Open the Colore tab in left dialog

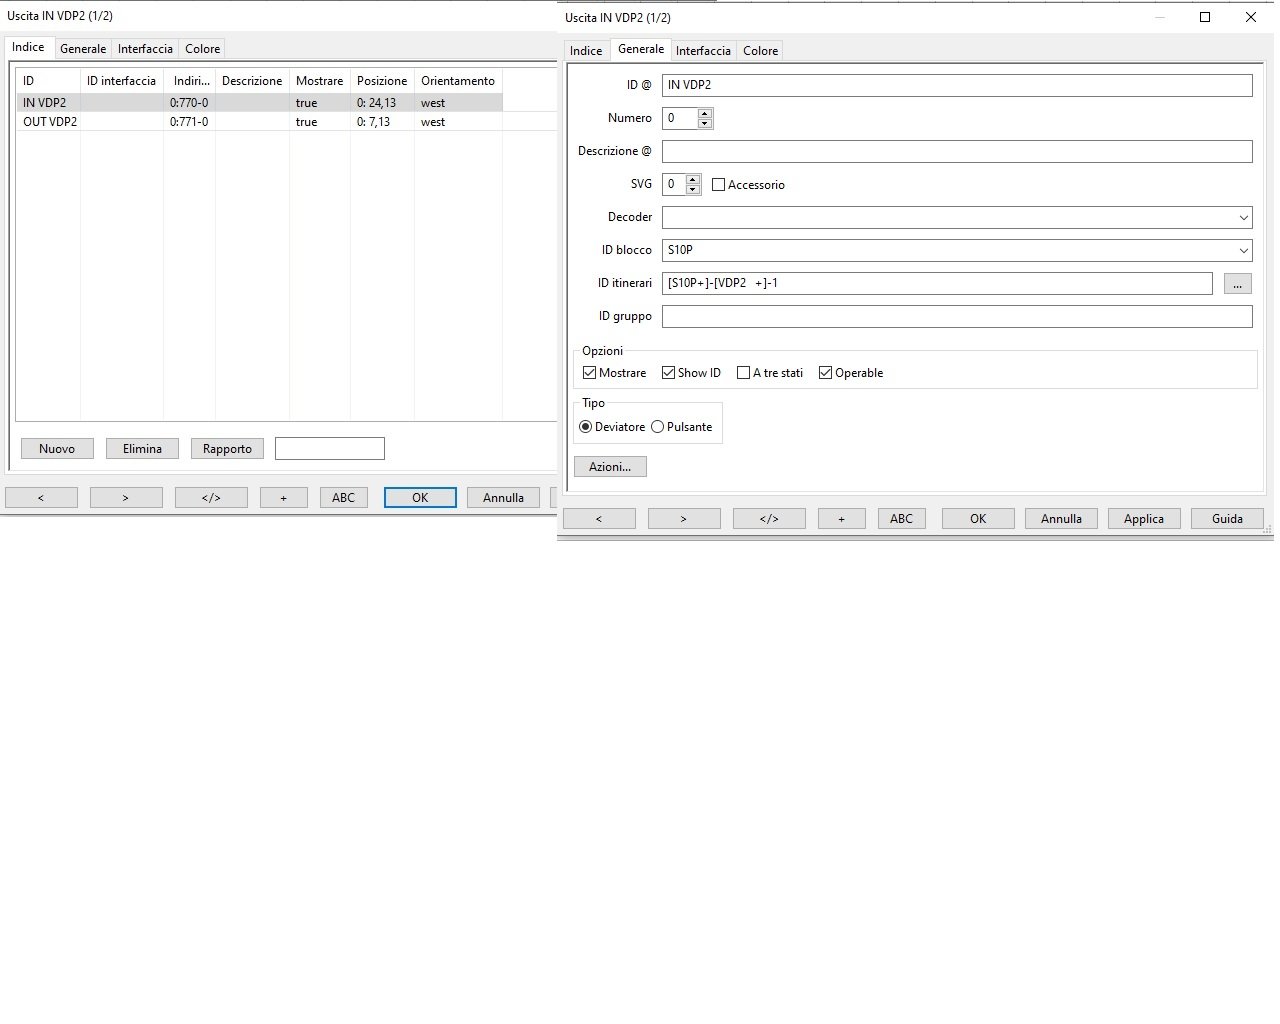point(202,49)
